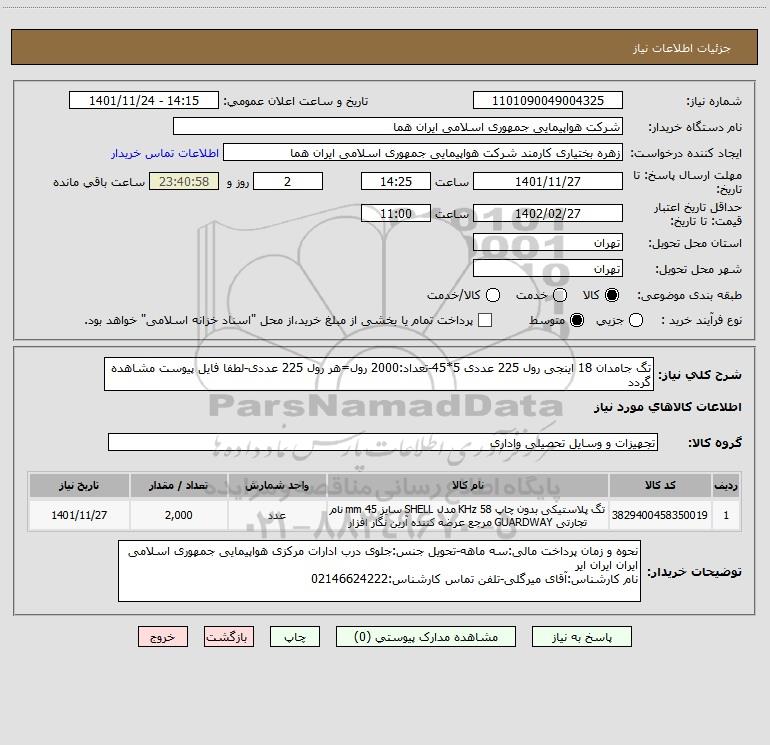Select the متوسط purchase type radio
The width and height of the screenshot is (770, 745).
pyautogui.click(x=577, y=320)
